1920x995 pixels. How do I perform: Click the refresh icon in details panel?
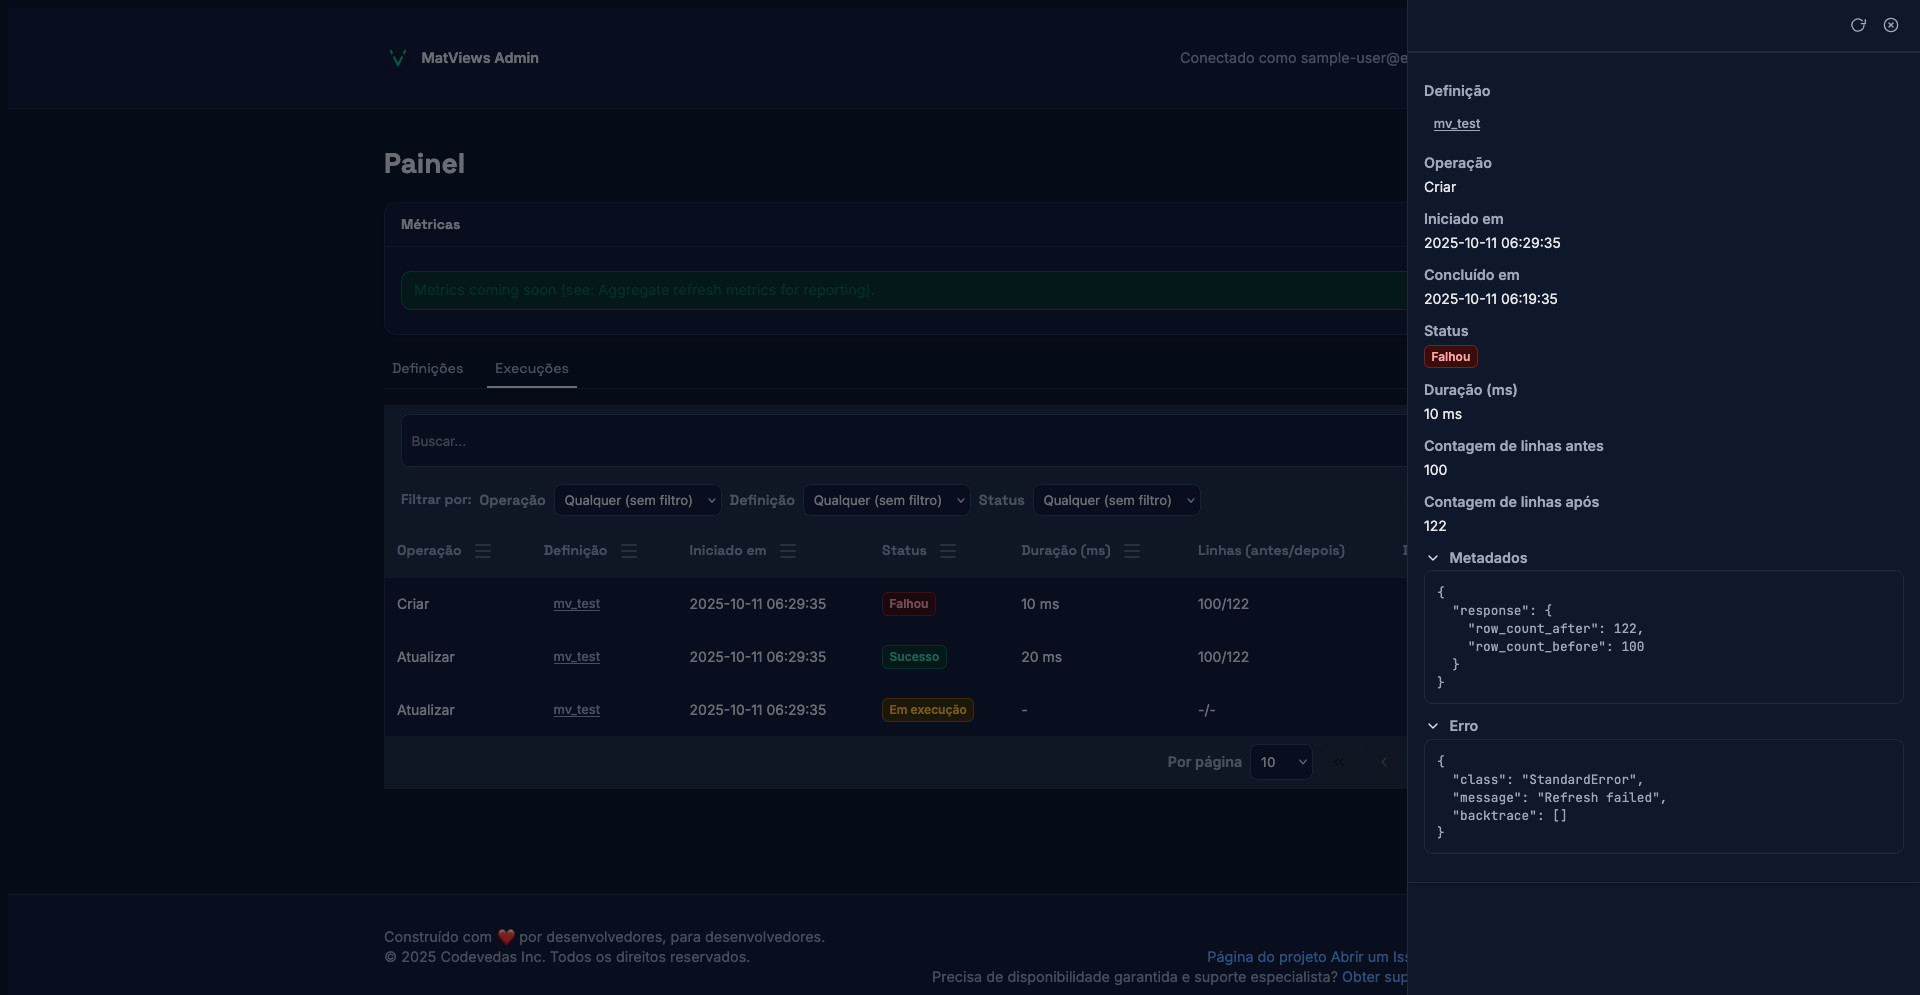(x=1858, y=25)
